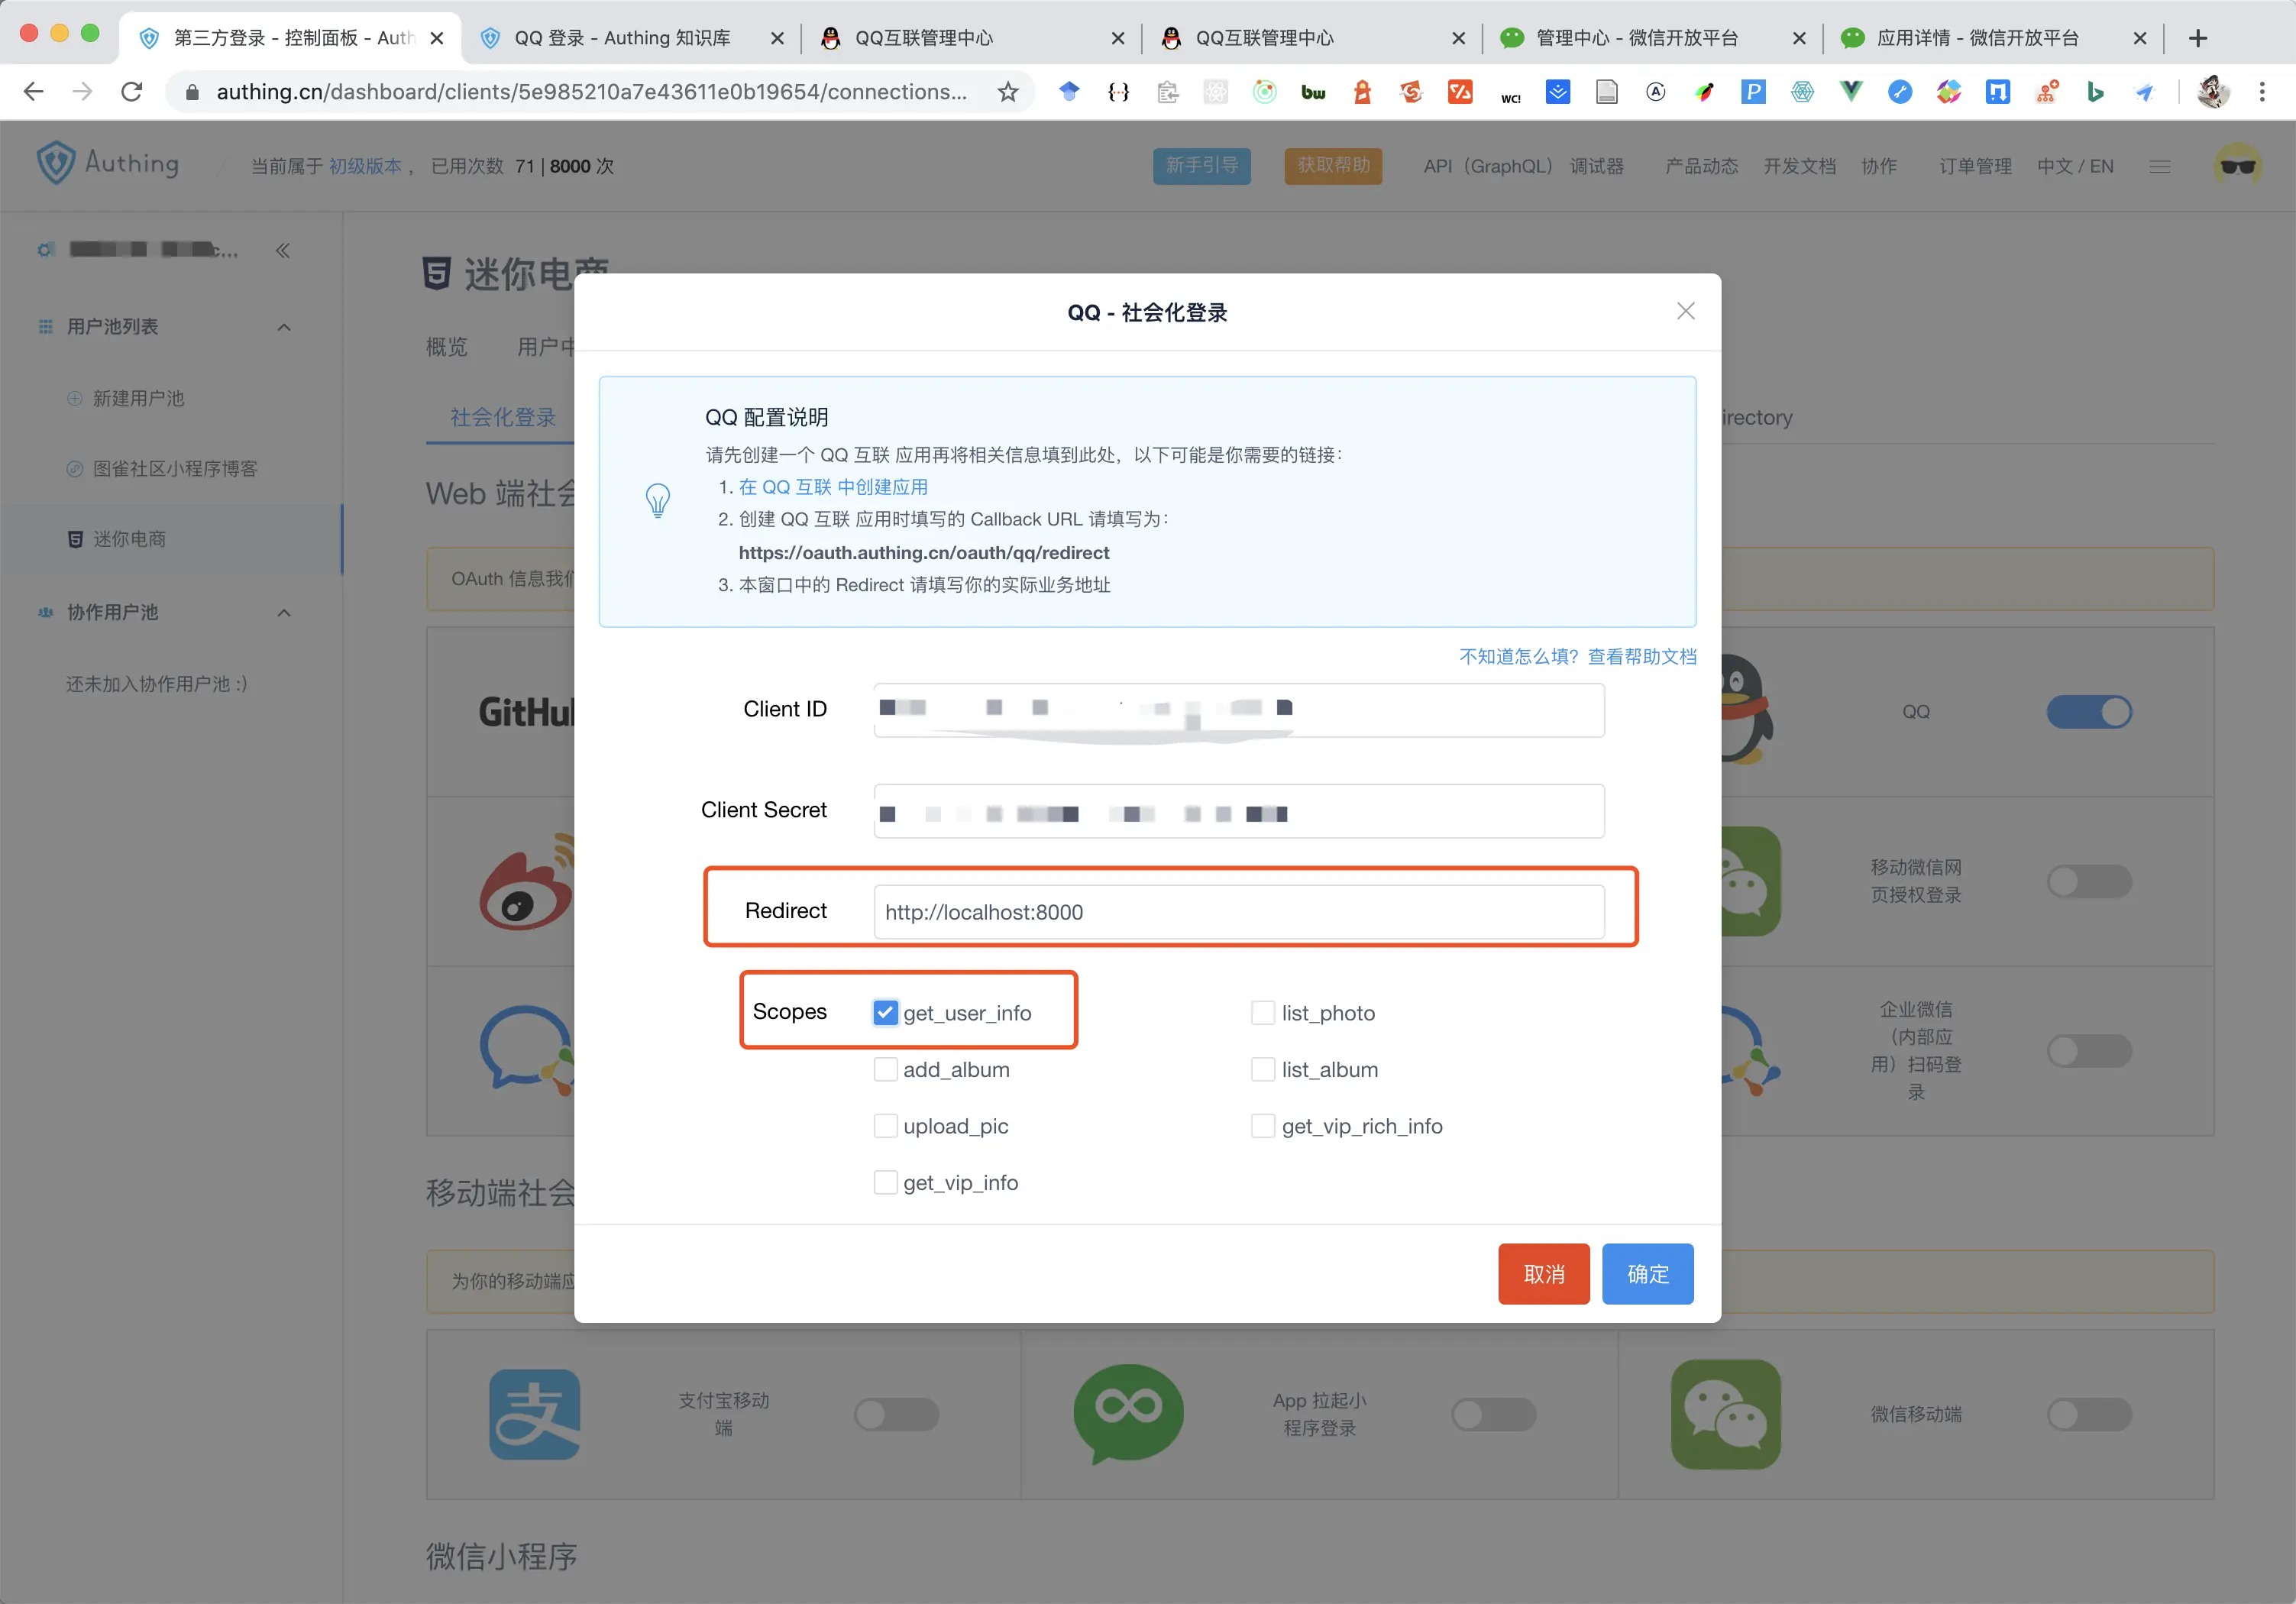The image size is (2296, 1604).
Task: Check the get_user_info scope checkbox
Action: tap(885, 1012)
